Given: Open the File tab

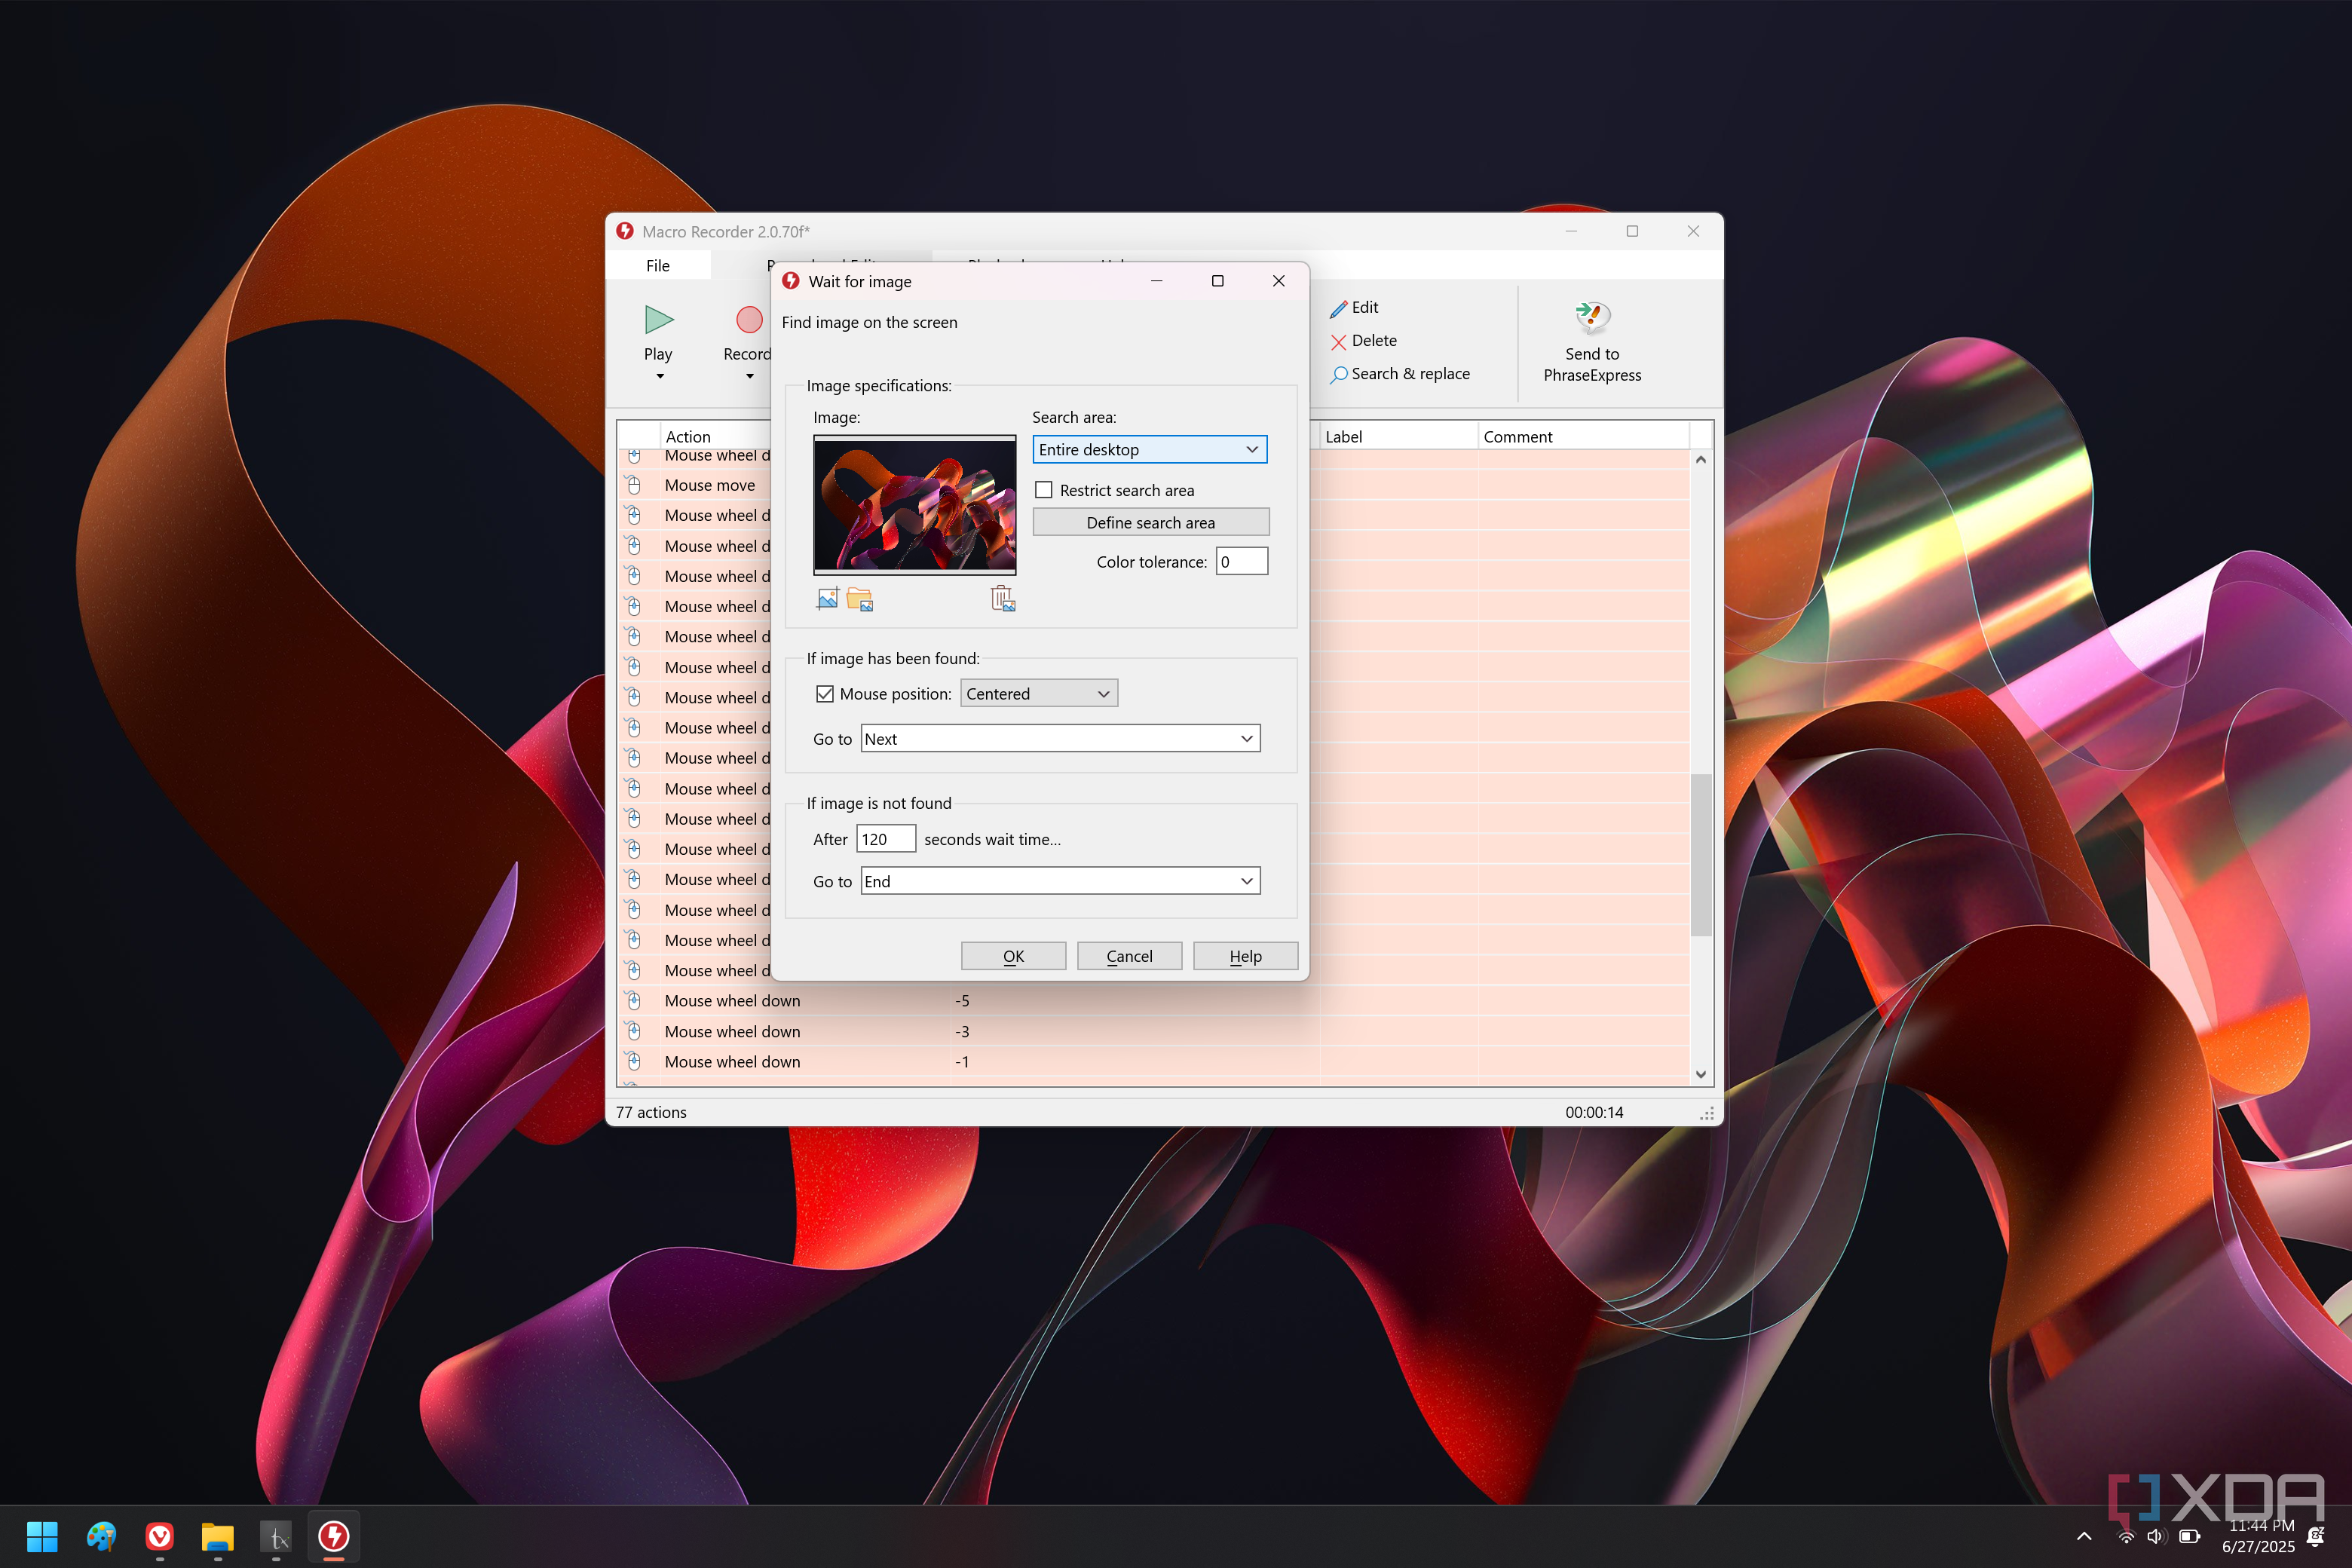Looking at the screenshot, I should pyautogui.click(x=658, y=265).
